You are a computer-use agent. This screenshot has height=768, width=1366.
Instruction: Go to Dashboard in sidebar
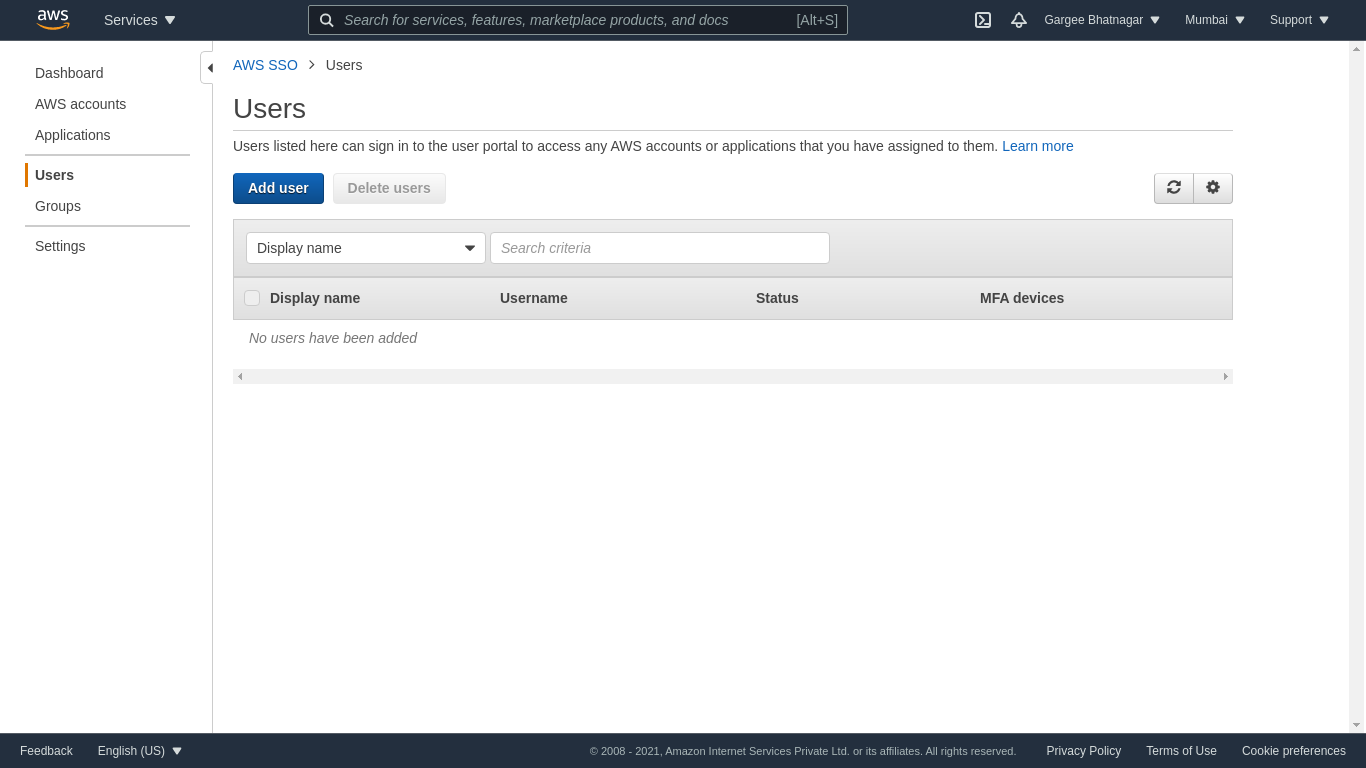(x=69, y=73)
